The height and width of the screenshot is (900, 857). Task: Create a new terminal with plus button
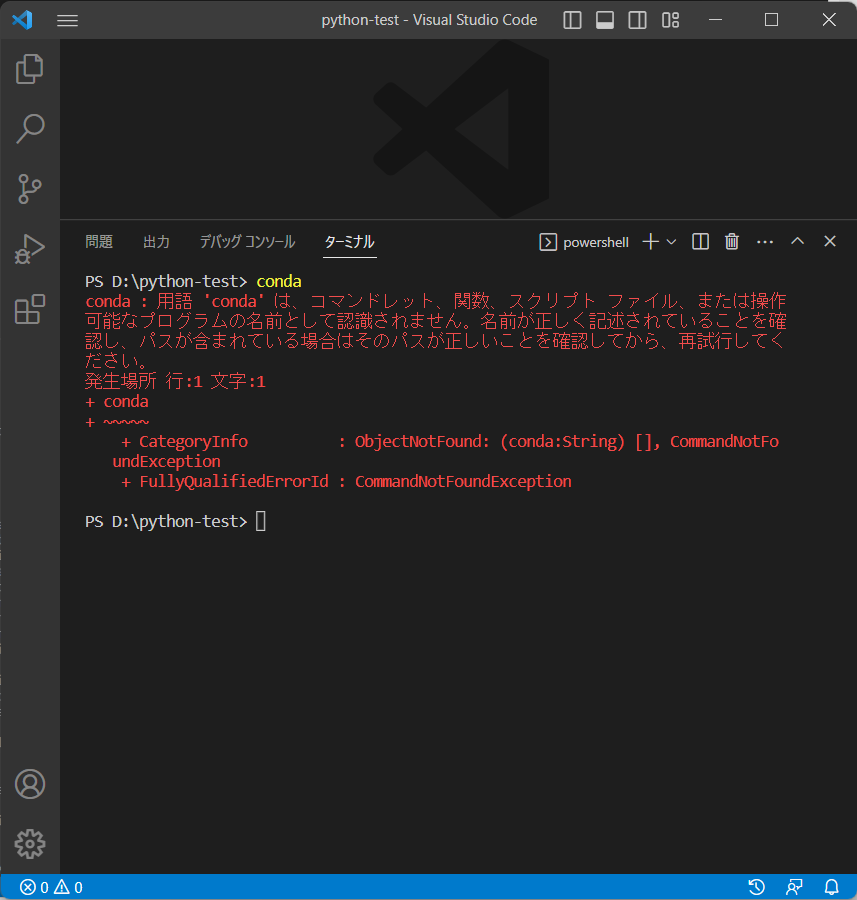tap(648, 241)
